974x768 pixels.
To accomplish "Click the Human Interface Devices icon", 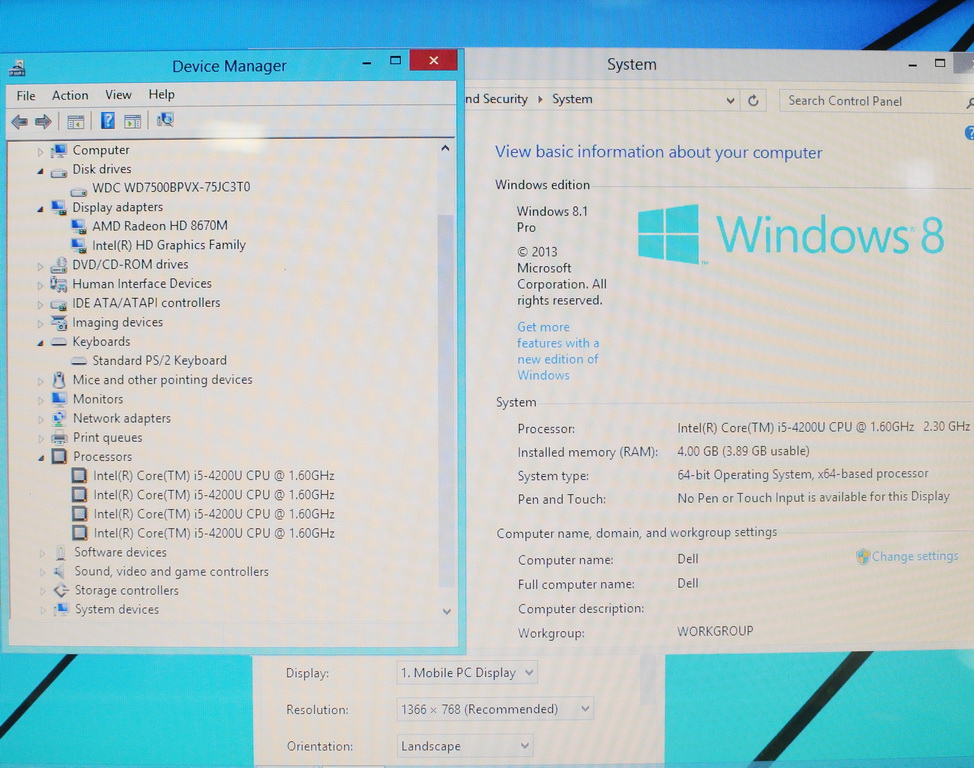I will 59,285.
